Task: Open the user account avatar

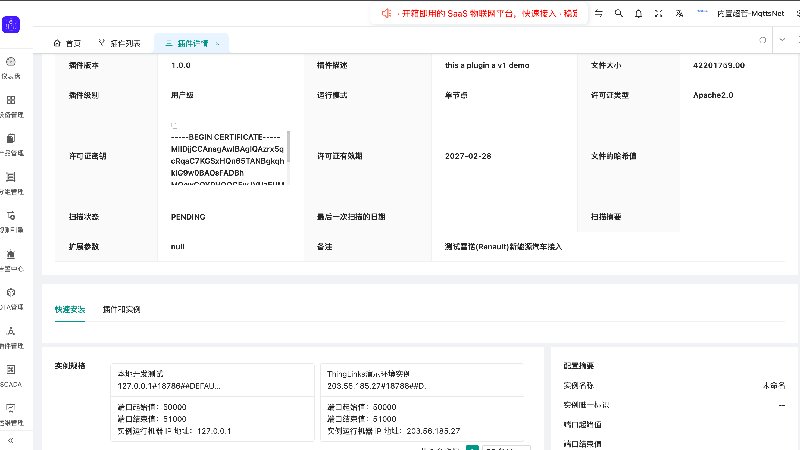Action: (x=702, y=12)
